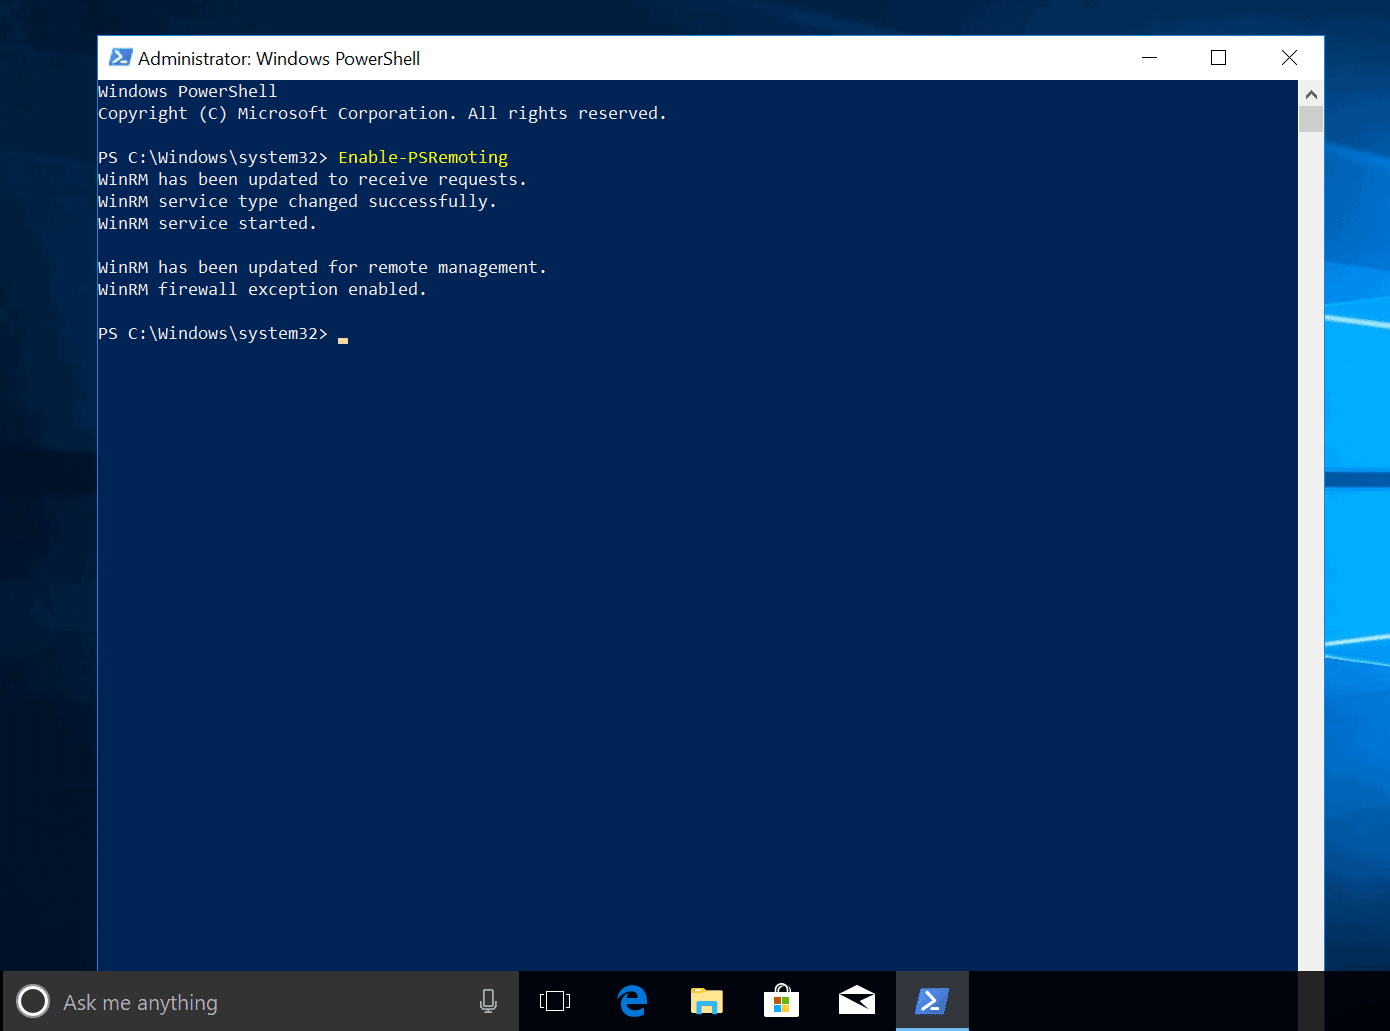Viewport: 1390px width, 1031px height.
Task: Launch the Mail app from the taskbar
Action: (x=857, y=1001)
